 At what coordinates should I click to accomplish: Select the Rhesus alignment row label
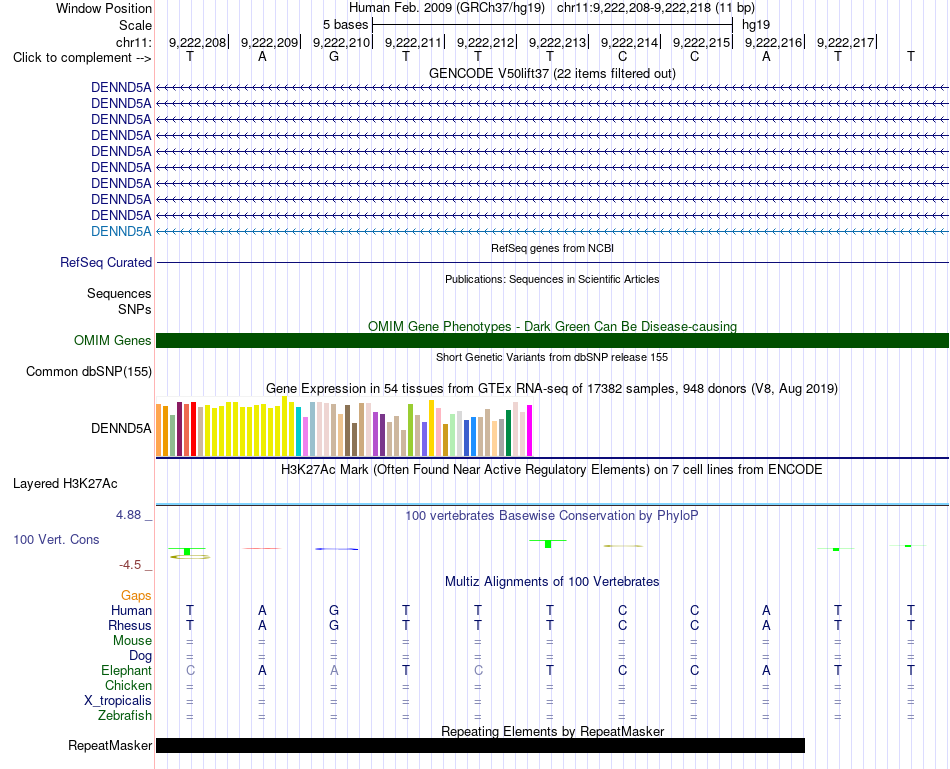click(130, 625)
